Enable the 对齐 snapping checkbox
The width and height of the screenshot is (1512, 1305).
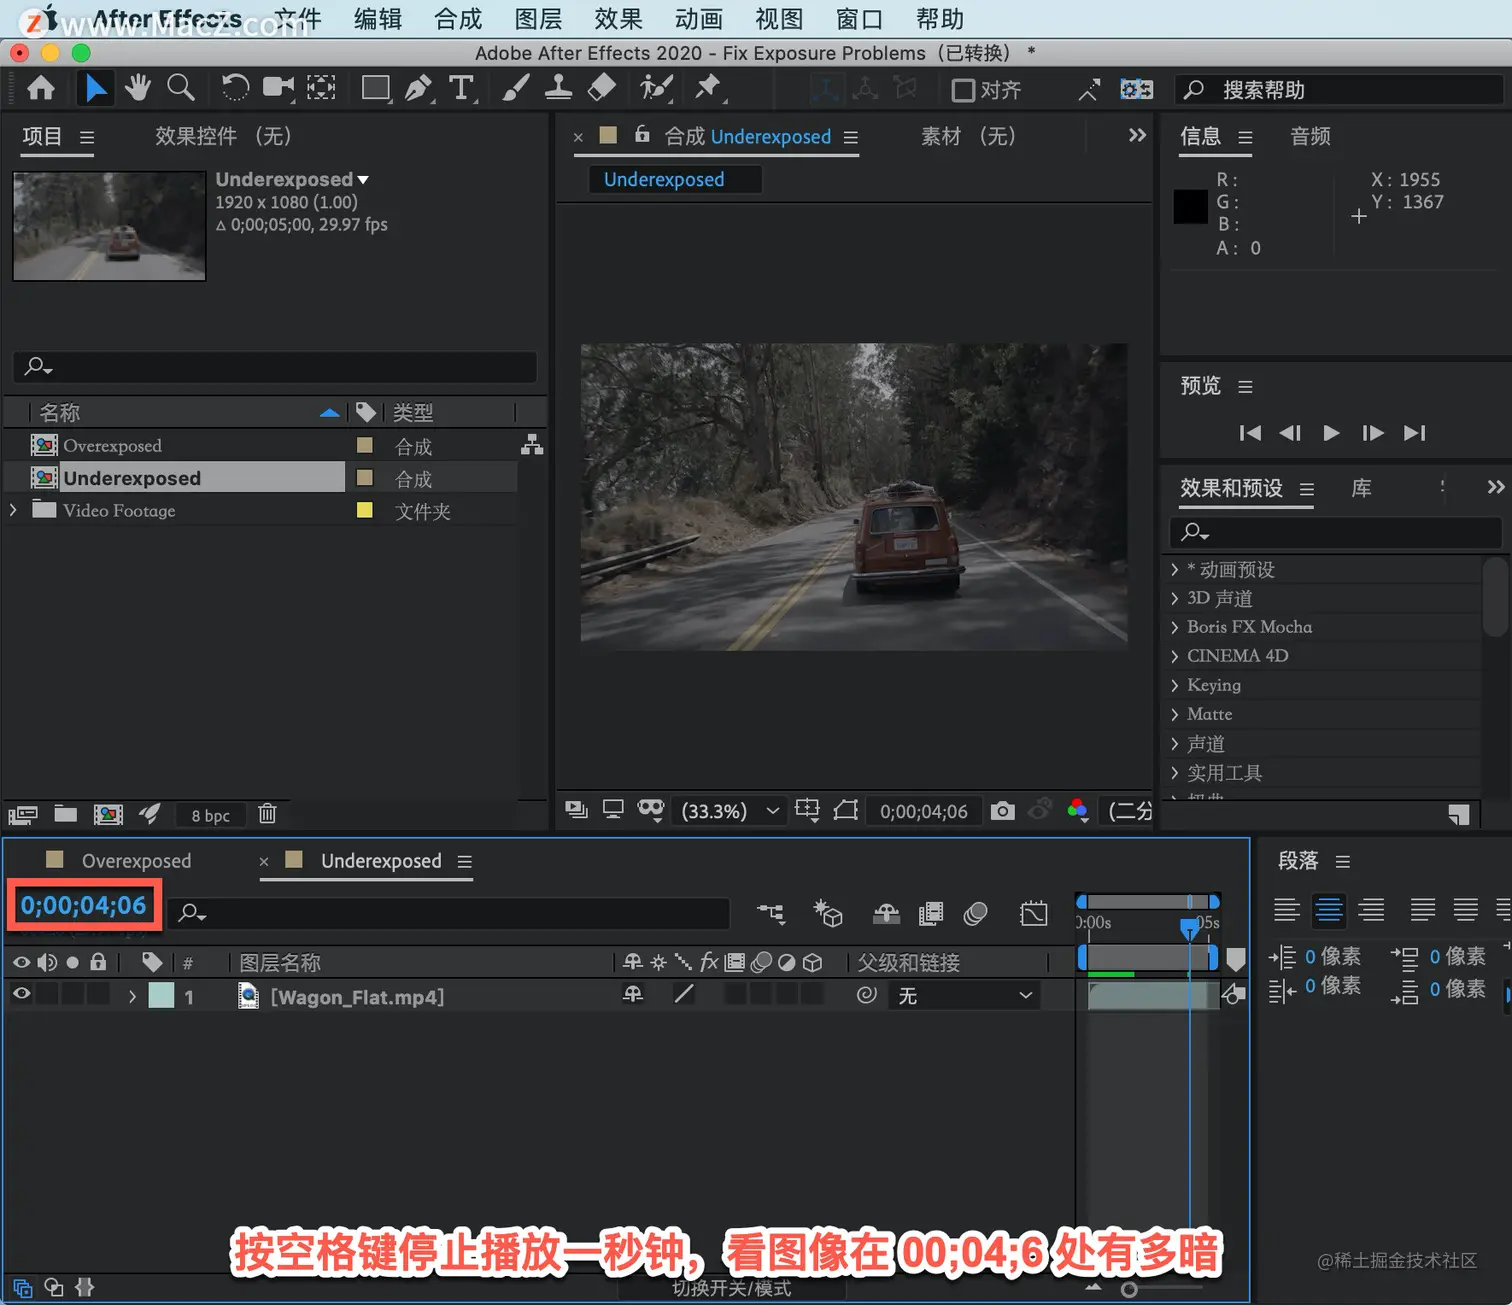[x=963, y=90]
